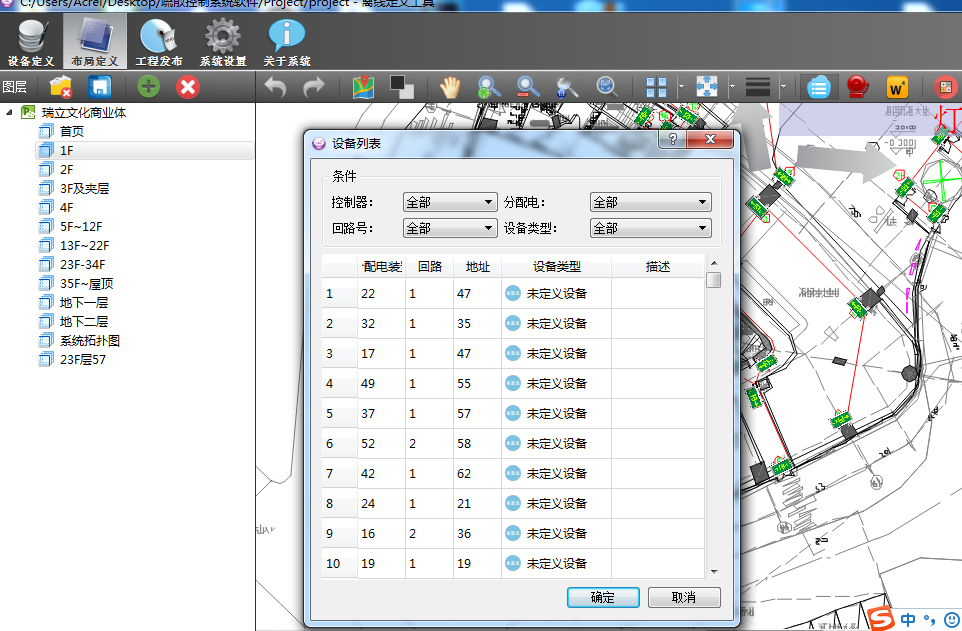Click the zoom in magnifier tool
This screenshot has height=631, width=962.
(489, 87)
